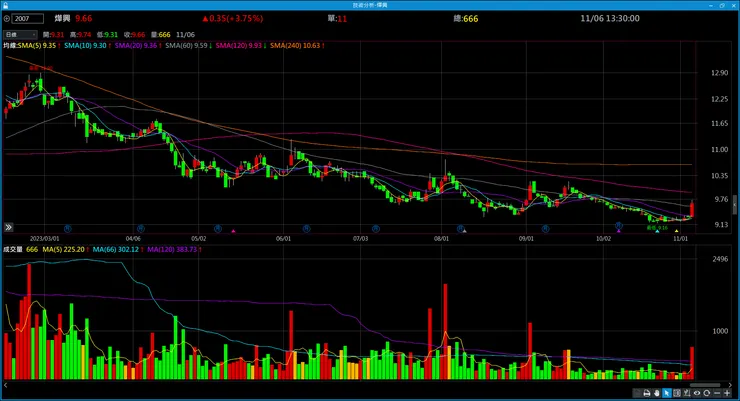Click the Y-axis scale tool icon
This screenshot has width=740, height=401.
tap(687, 393)
